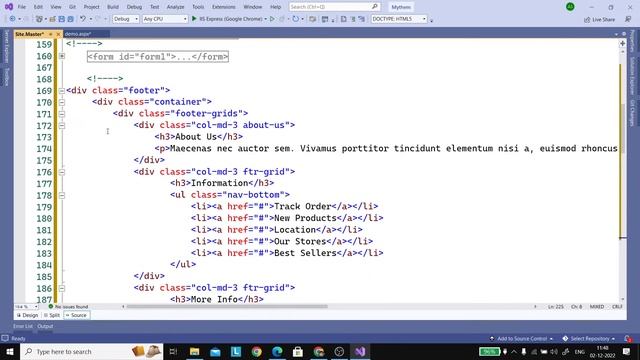Open the Build menu
Screen dimensions: 640x360
113,7
